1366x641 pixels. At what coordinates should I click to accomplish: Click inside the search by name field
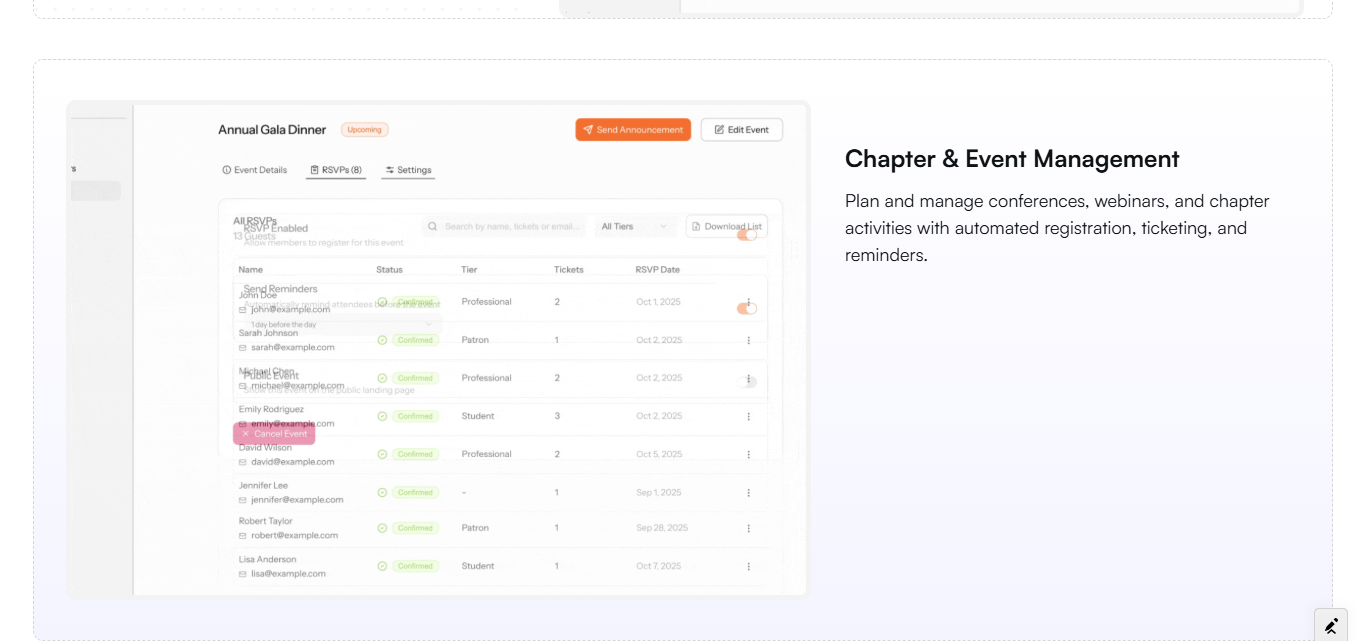point(510,226)
